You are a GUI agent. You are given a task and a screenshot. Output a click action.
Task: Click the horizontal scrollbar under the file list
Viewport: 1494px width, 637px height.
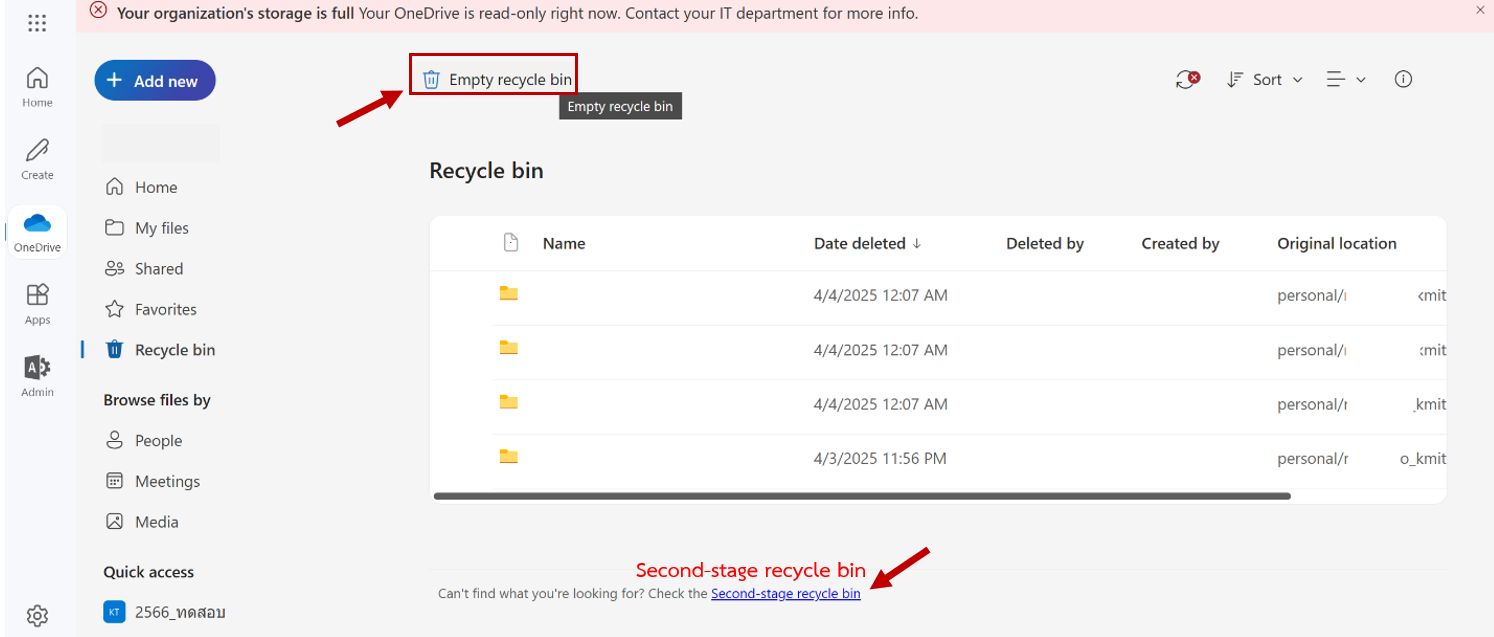tap(861, 496)
